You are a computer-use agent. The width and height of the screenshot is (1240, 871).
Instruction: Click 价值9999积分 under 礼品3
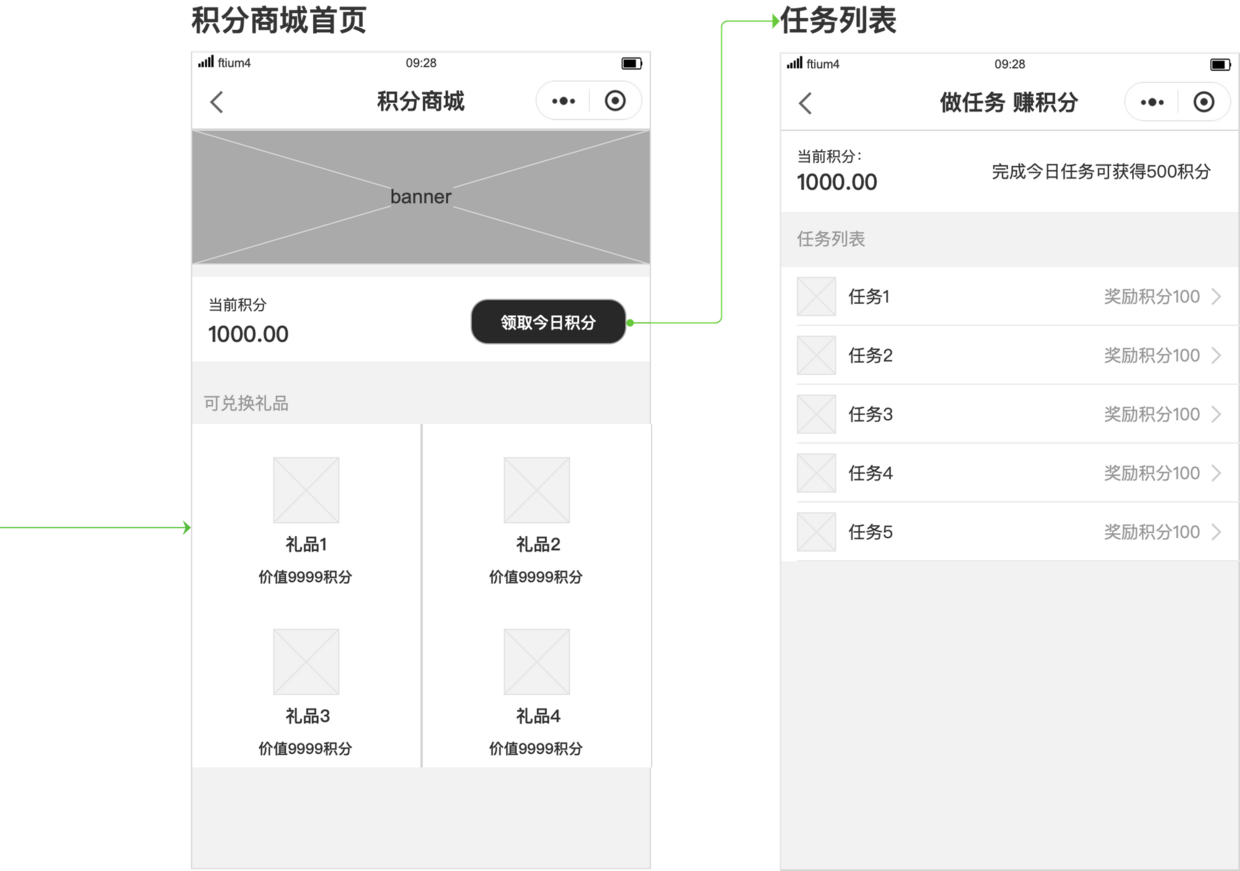[x=306, y=749]
